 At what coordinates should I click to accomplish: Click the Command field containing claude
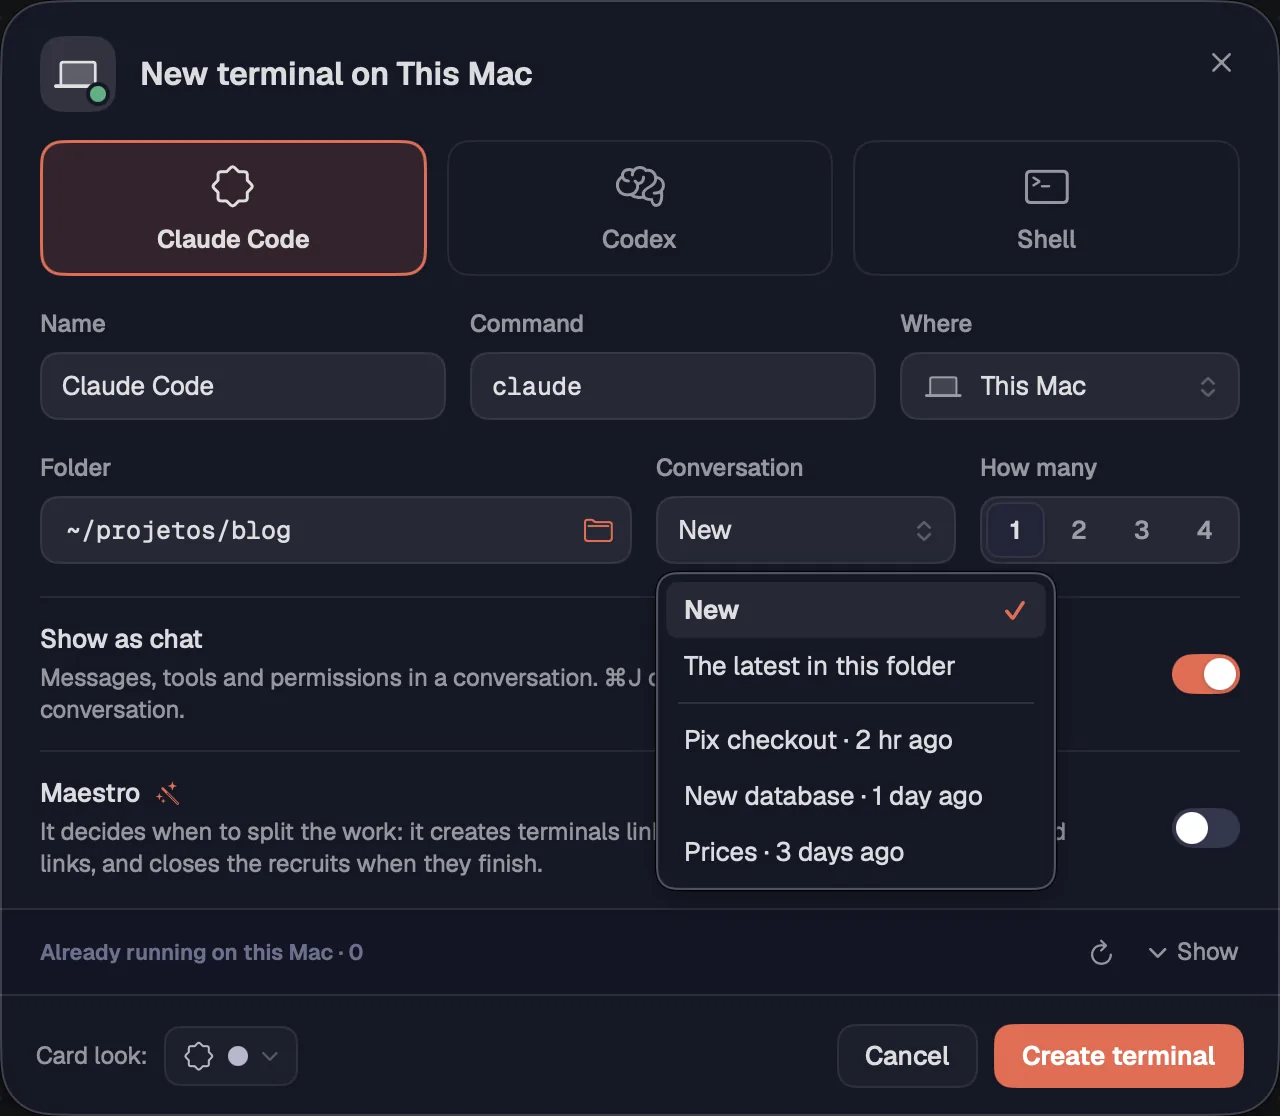pos(673,386)
